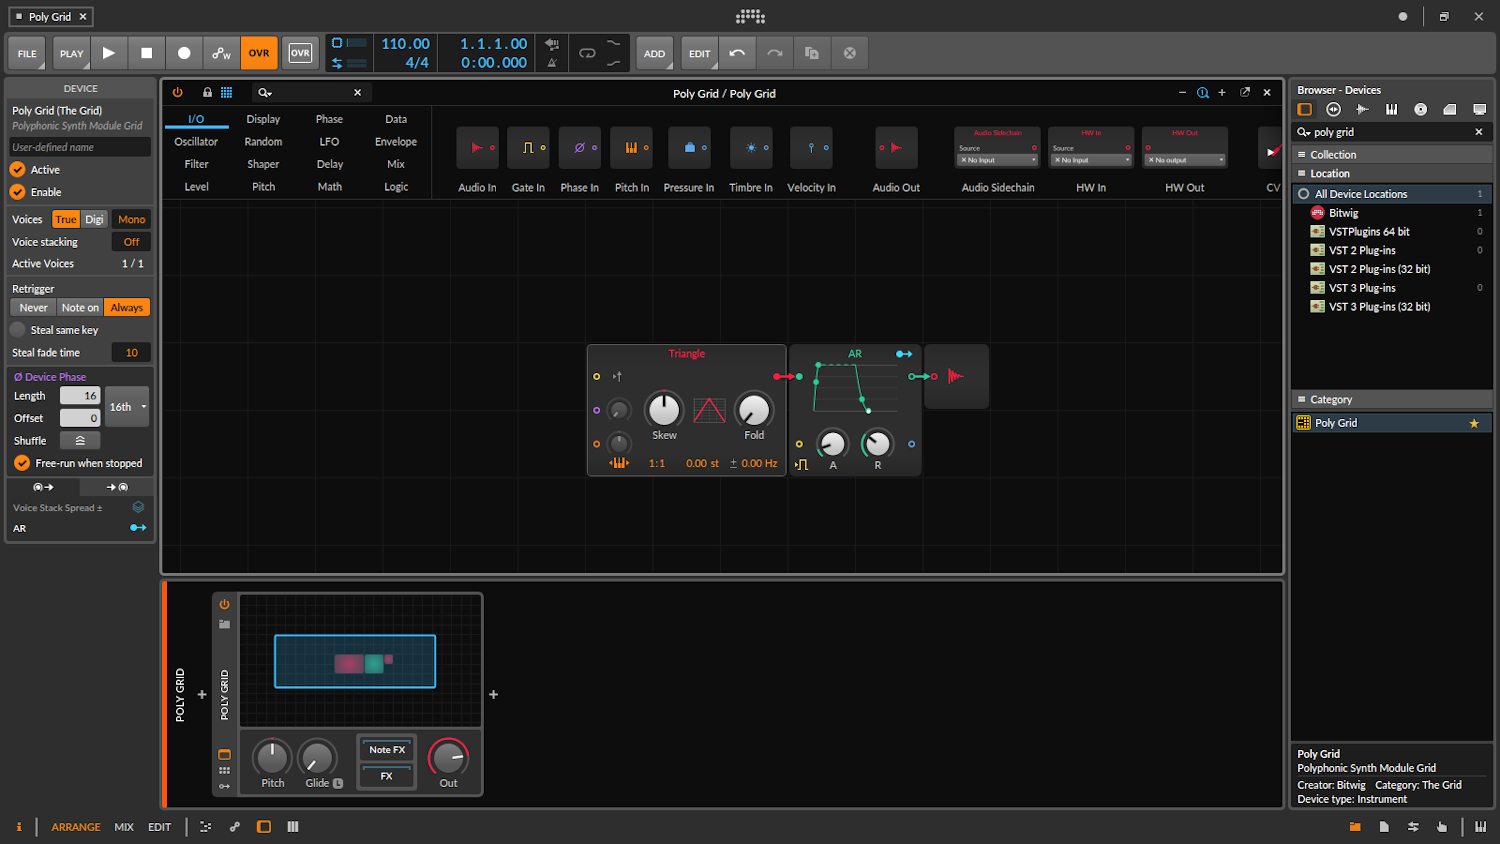Click the transport Play triangle icon
This screenshot has width=1500, height=844.
pyautogui.click(x=109, y=53)
